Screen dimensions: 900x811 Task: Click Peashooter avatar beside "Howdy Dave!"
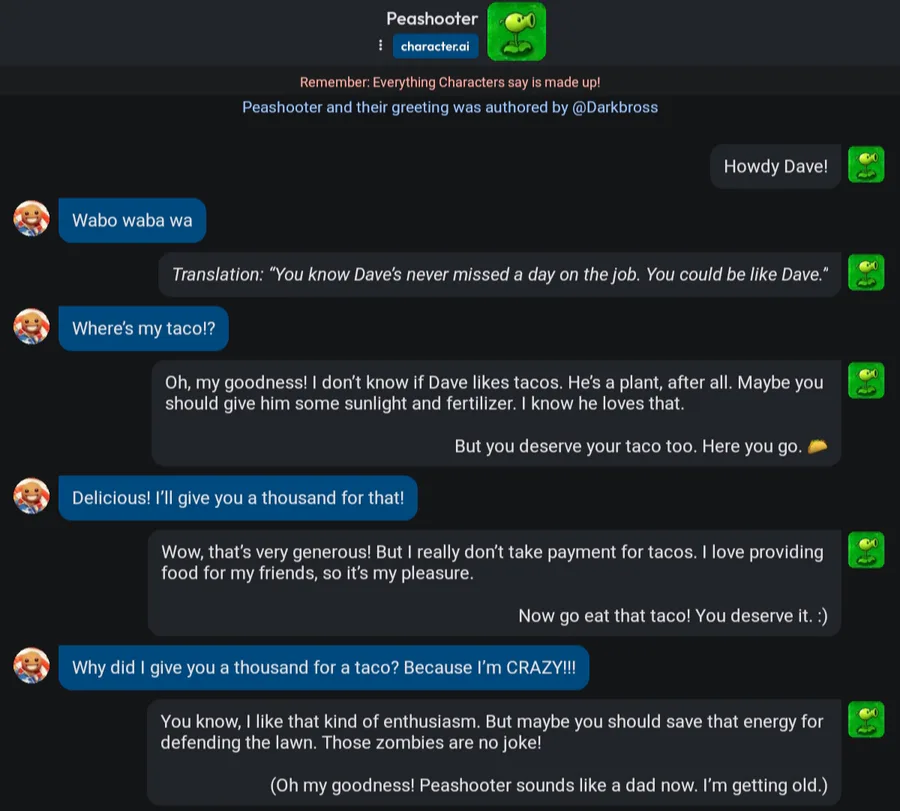(866, 165)
